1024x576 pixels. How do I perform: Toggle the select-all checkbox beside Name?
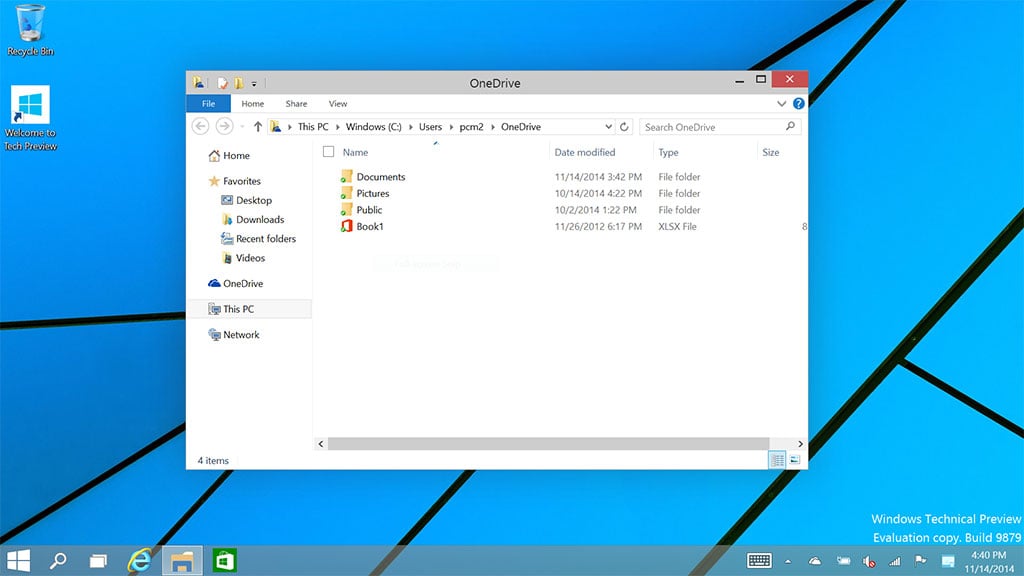(x=328, y=152)
